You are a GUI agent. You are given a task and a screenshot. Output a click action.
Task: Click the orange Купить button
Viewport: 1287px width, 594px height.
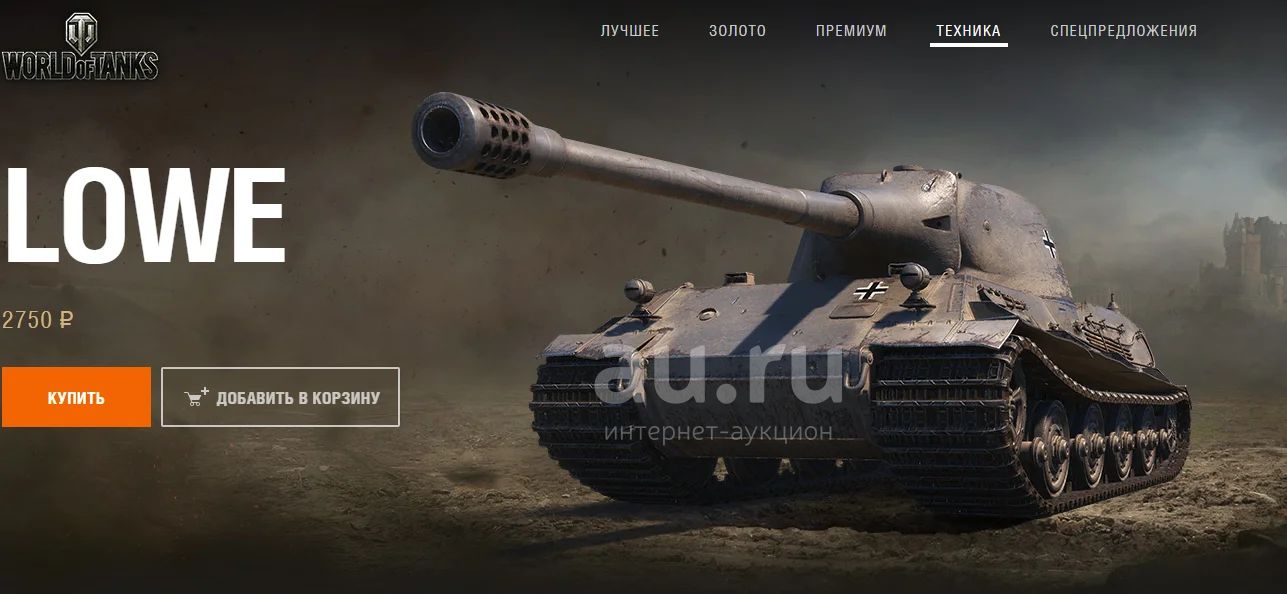[x=76, y=397]
